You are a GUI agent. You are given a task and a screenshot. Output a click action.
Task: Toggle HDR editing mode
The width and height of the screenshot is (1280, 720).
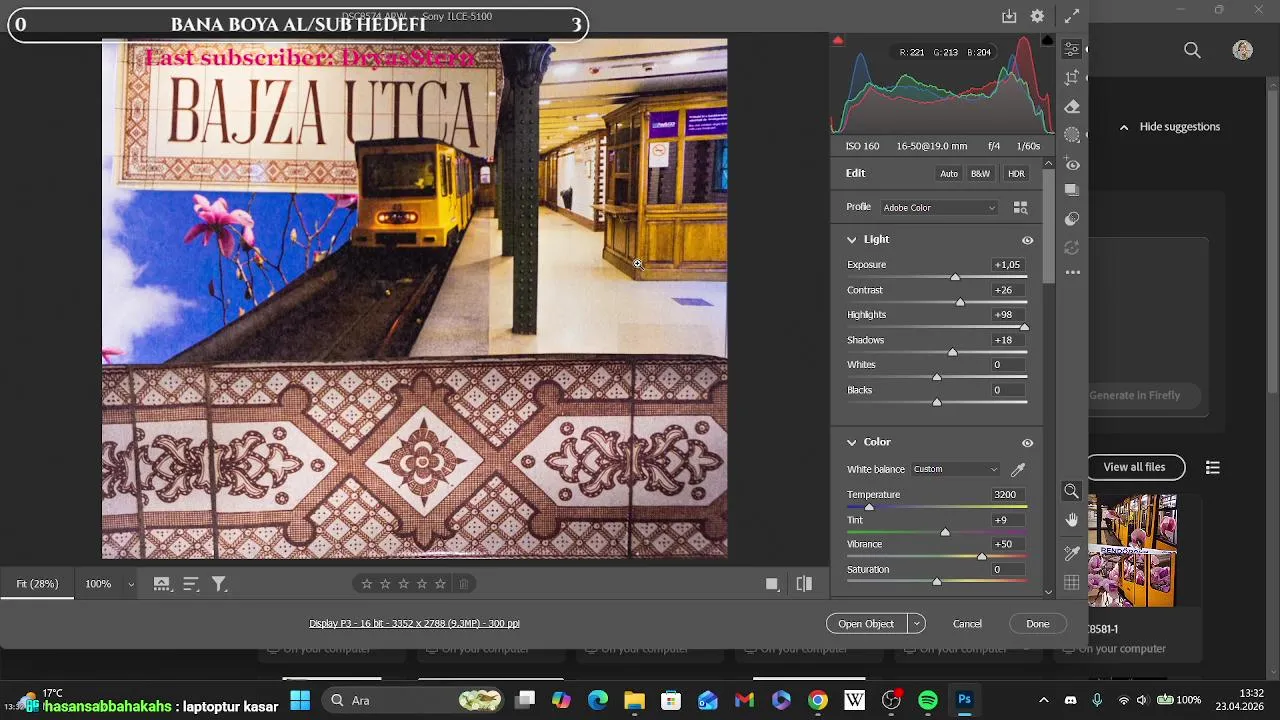pos(1016,174)
